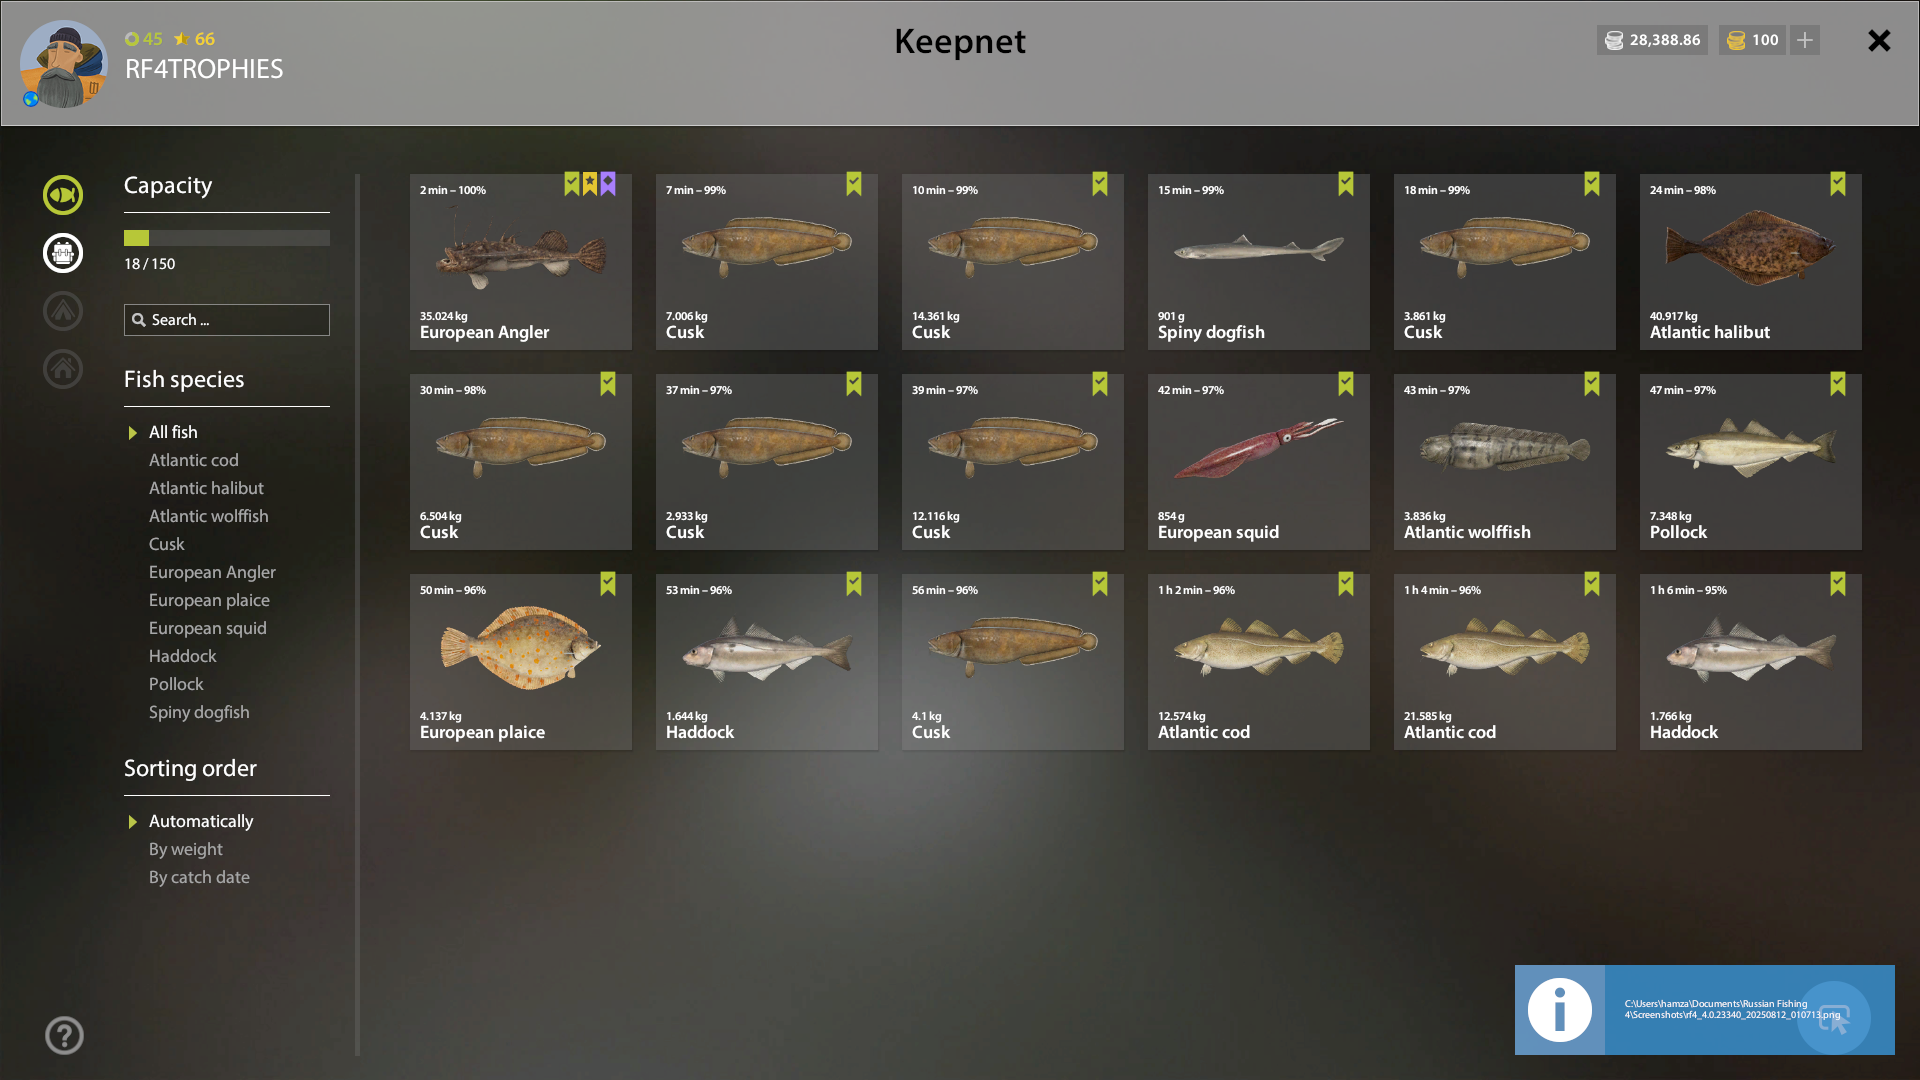This screenshot has height=1080, width=1920.
Task: Click the plus icon to add gold
Action: click(1805, 40)
